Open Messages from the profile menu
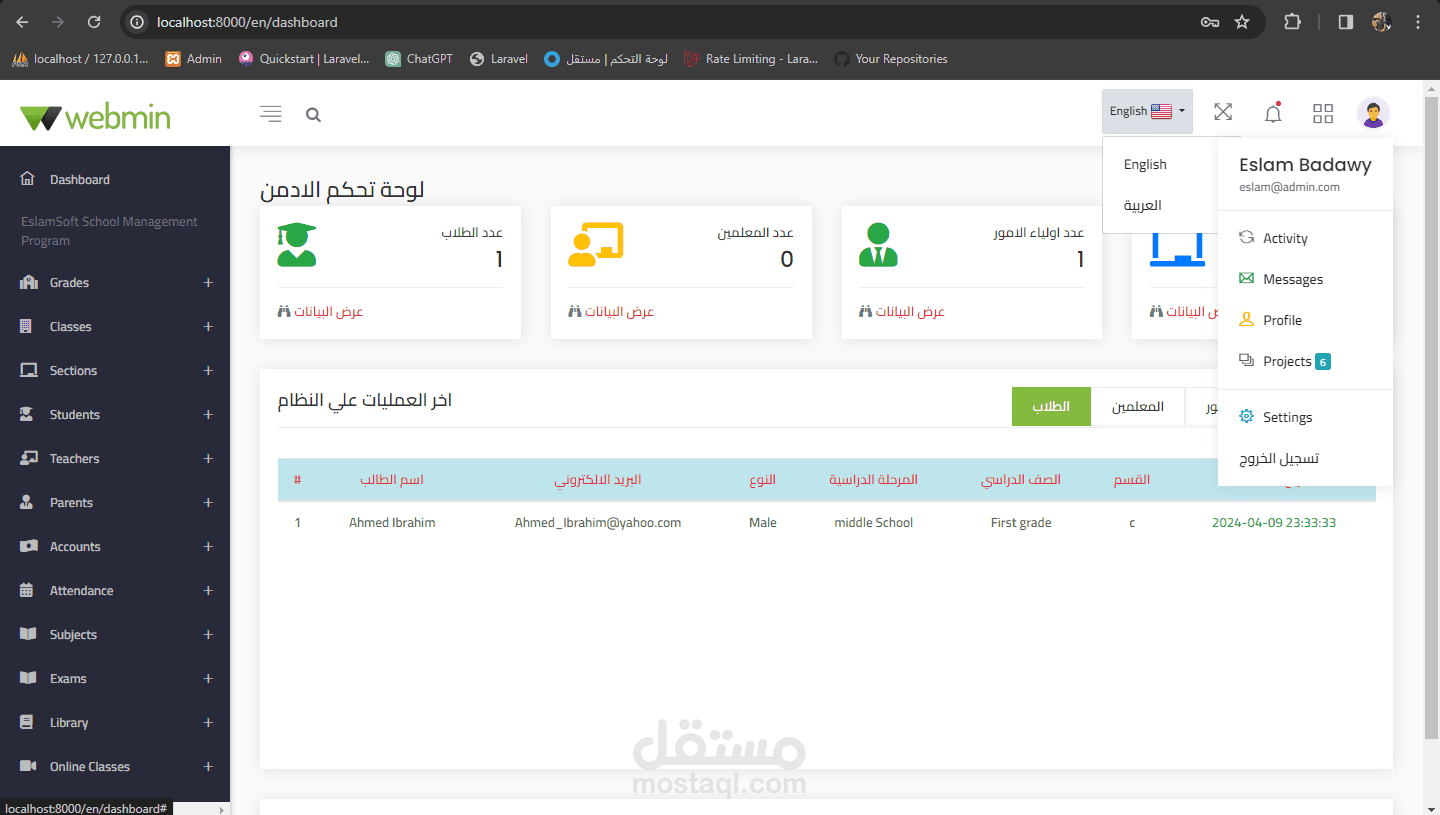 [1292, 279]
